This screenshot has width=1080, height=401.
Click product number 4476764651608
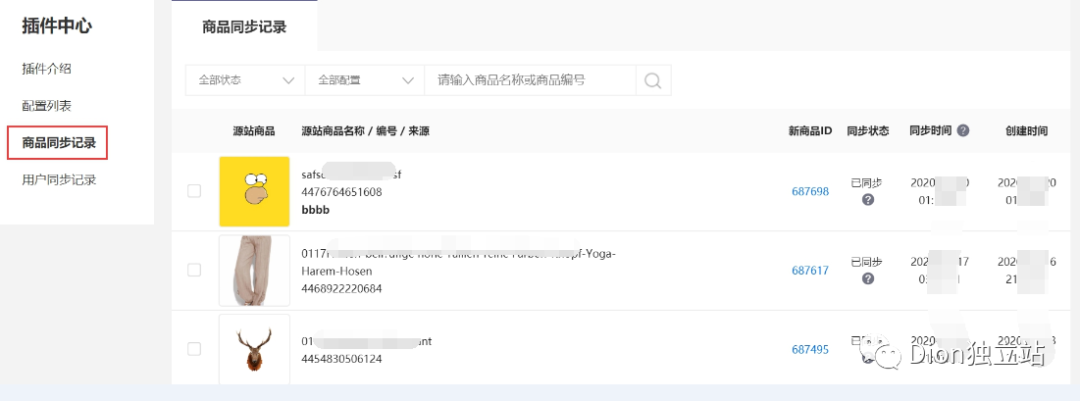[x=342, y=192]
